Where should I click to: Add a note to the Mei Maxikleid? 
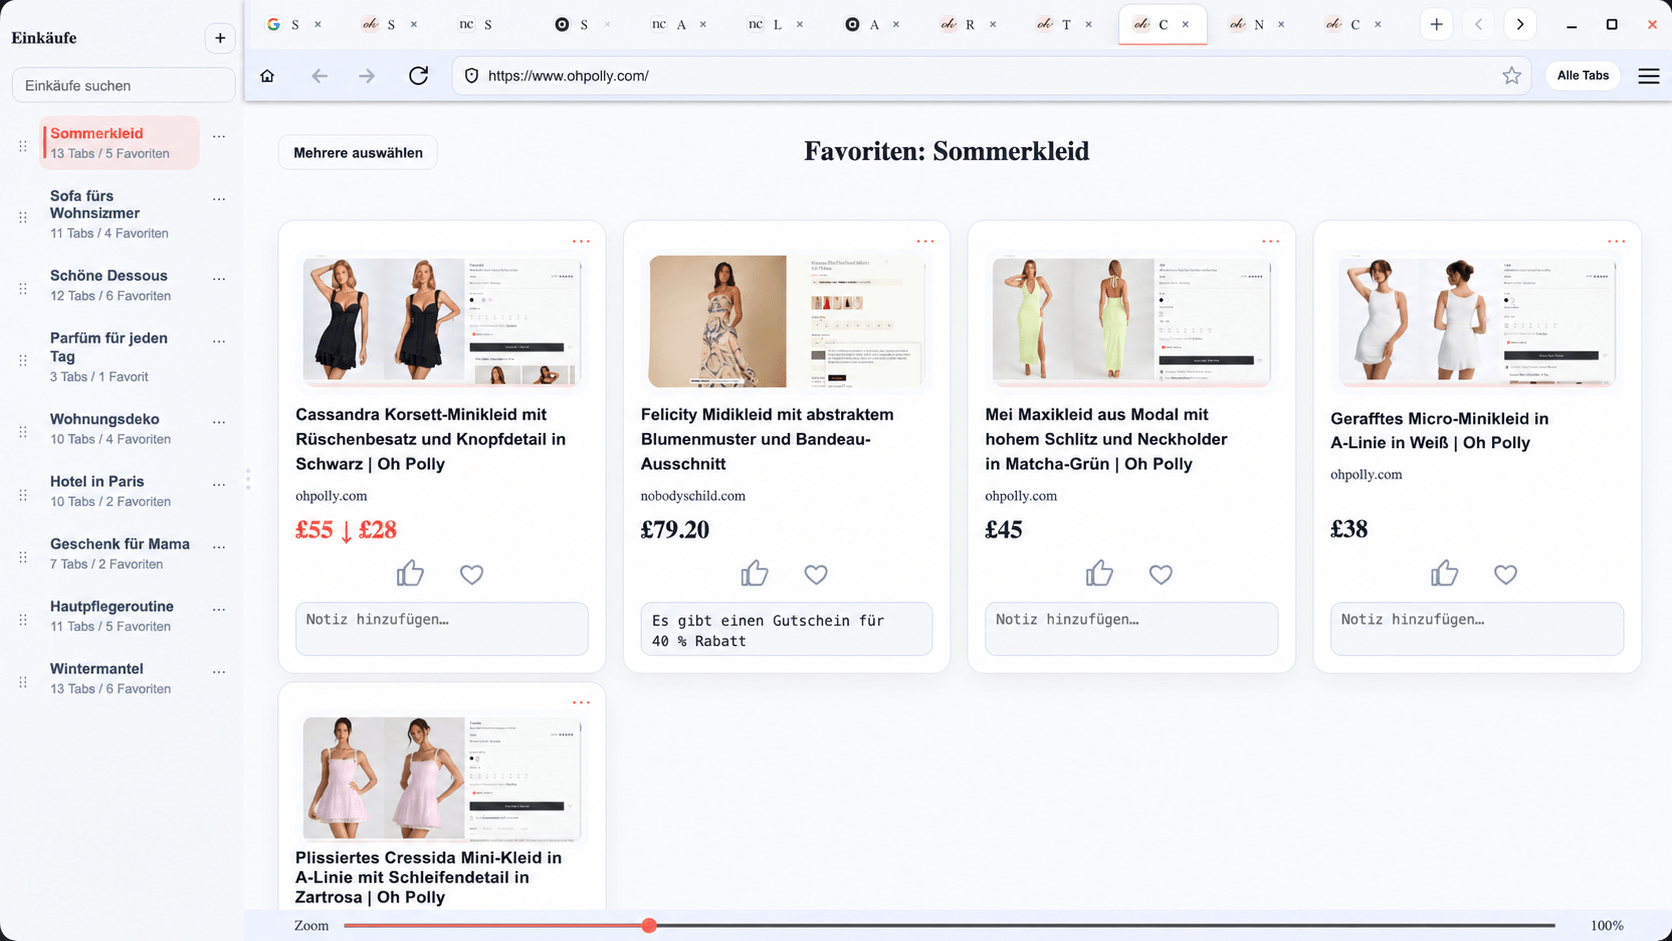tap(1131, 629)
